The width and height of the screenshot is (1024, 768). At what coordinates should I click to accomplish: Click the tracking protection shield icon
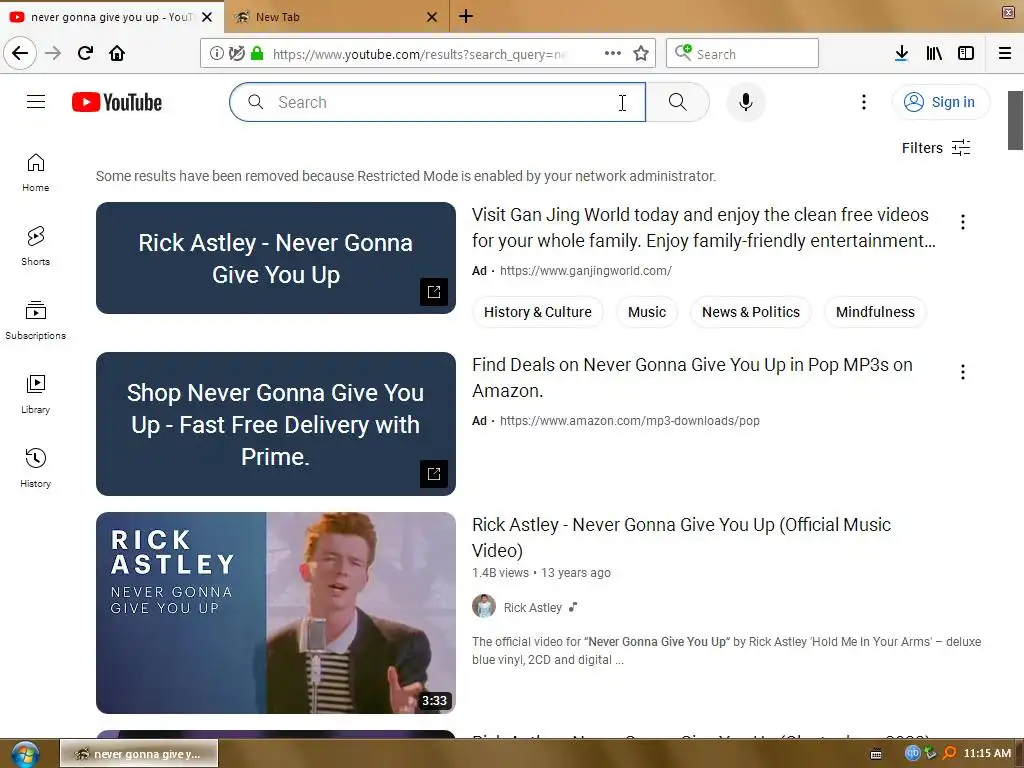[x=237, y=54]
